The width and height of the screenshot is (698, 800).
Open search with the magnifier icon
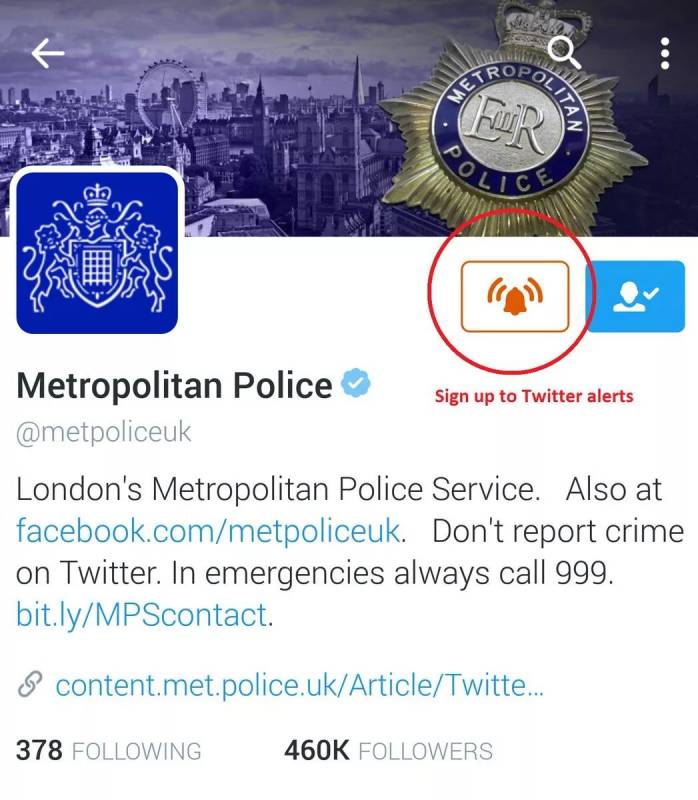click(564, 54)
